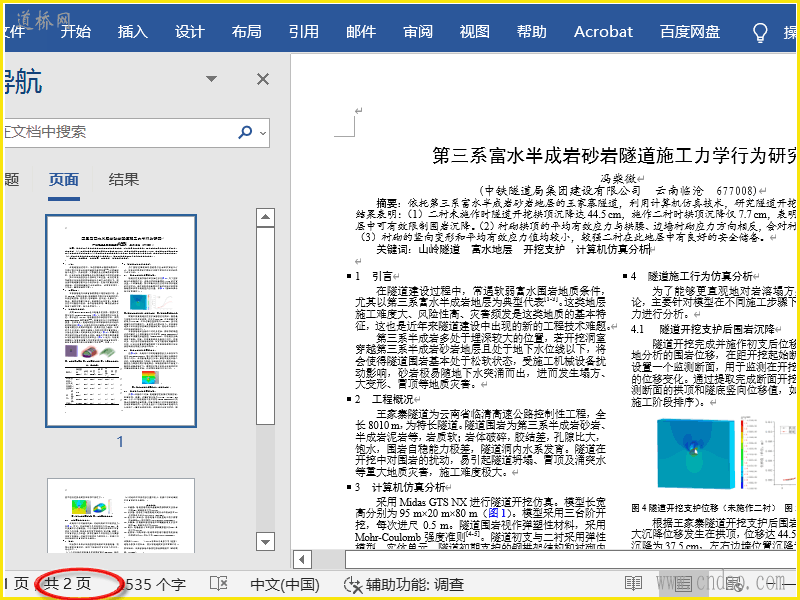Open the 审阅 ribbon tab
Screen dimensions: 800x600
click(418, 32)
